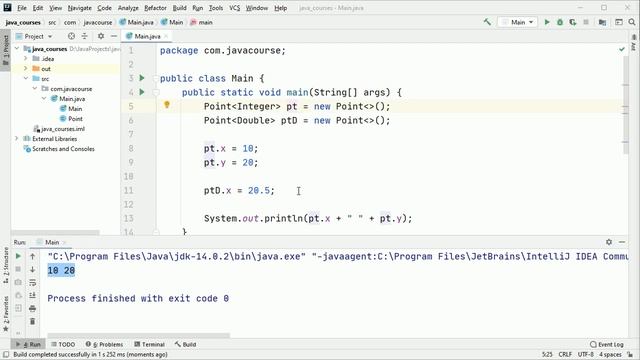640x360 pixels.
Task: Toggle tool window bars icon in status bar
Action: [6, 354]
